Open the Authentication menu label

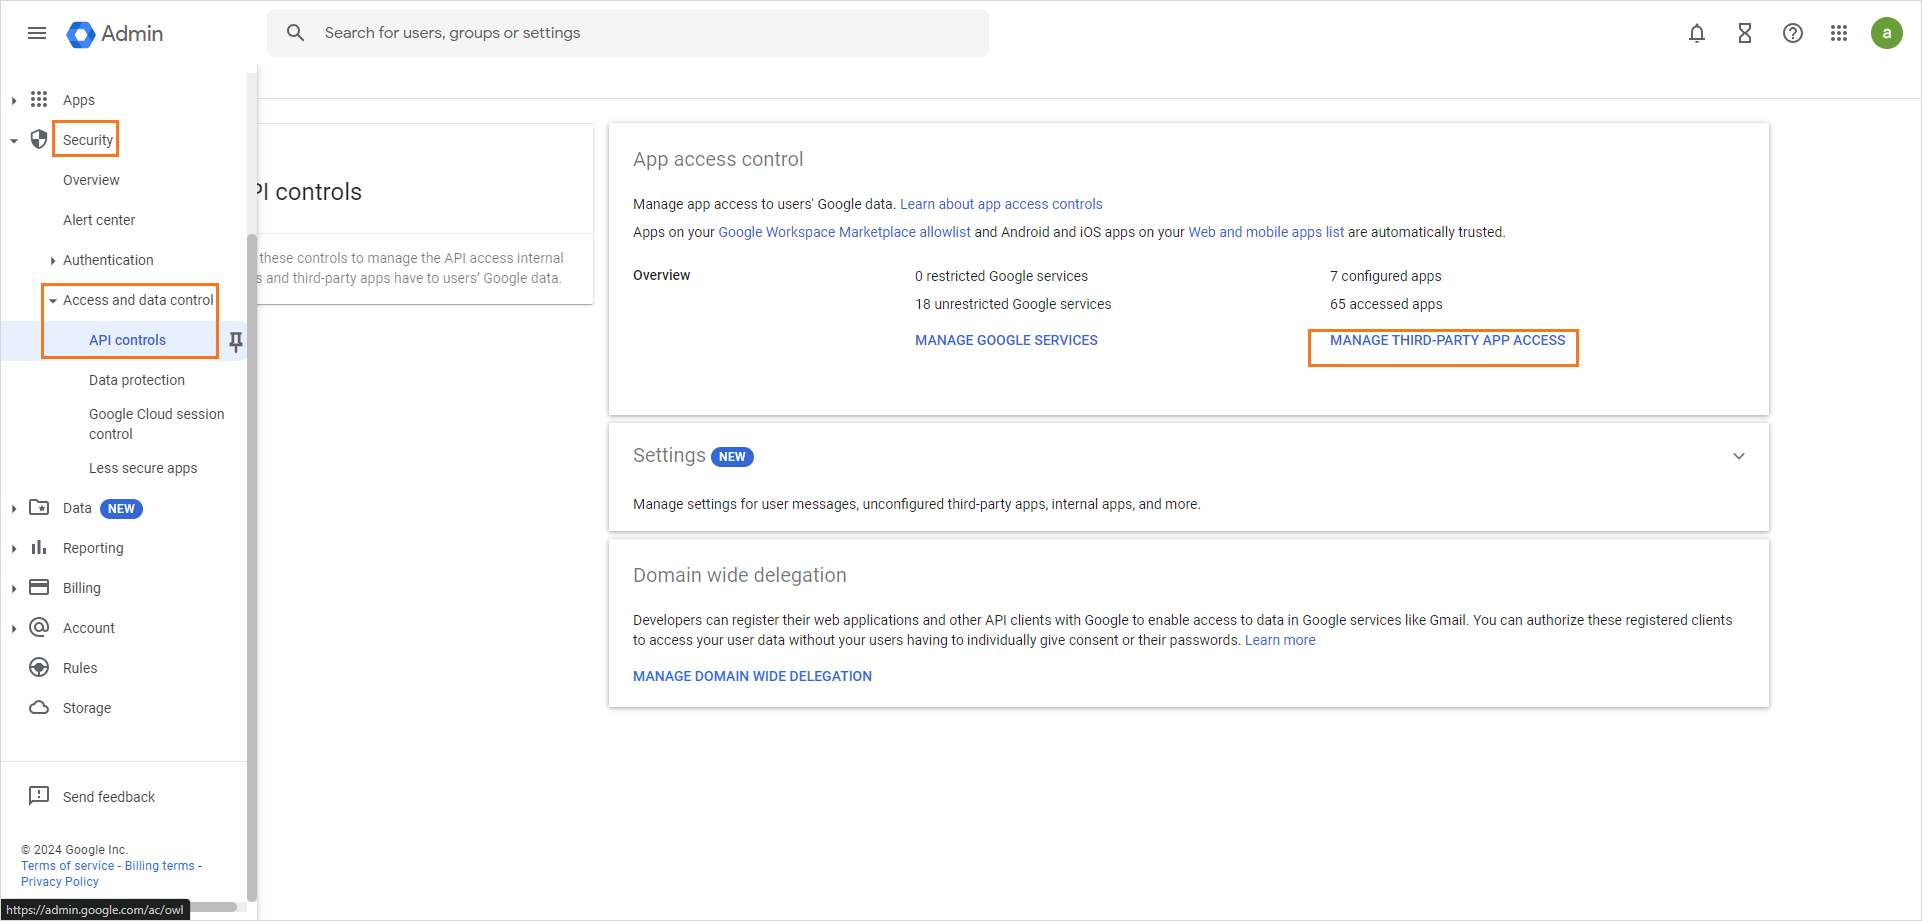[108, 260]
